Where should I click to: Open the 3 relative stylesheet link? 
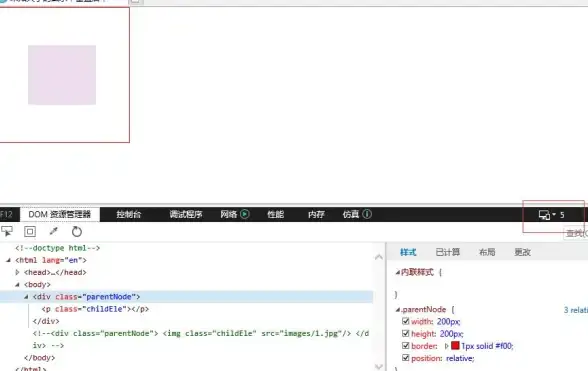pyautogui.click(x=576, y=310)
